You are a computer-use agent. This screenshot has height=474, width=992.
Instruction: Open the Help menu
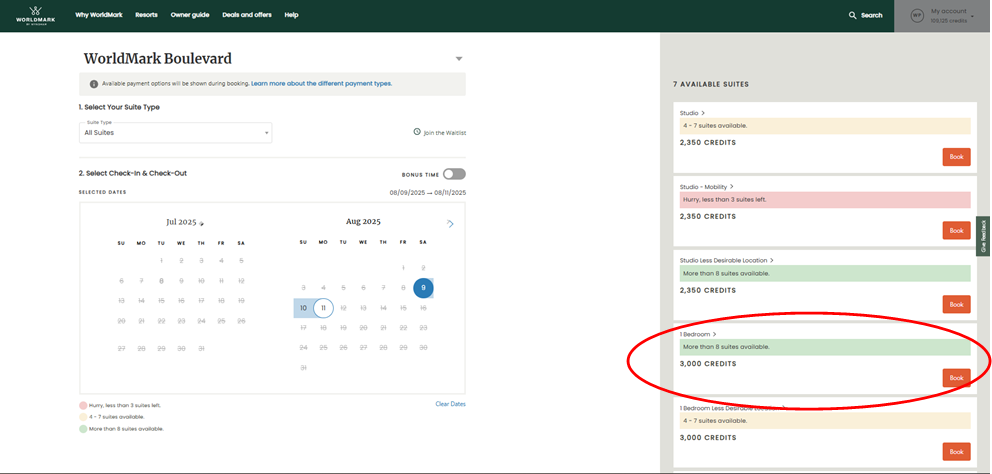pyautogui.click(x=291, y=15)
